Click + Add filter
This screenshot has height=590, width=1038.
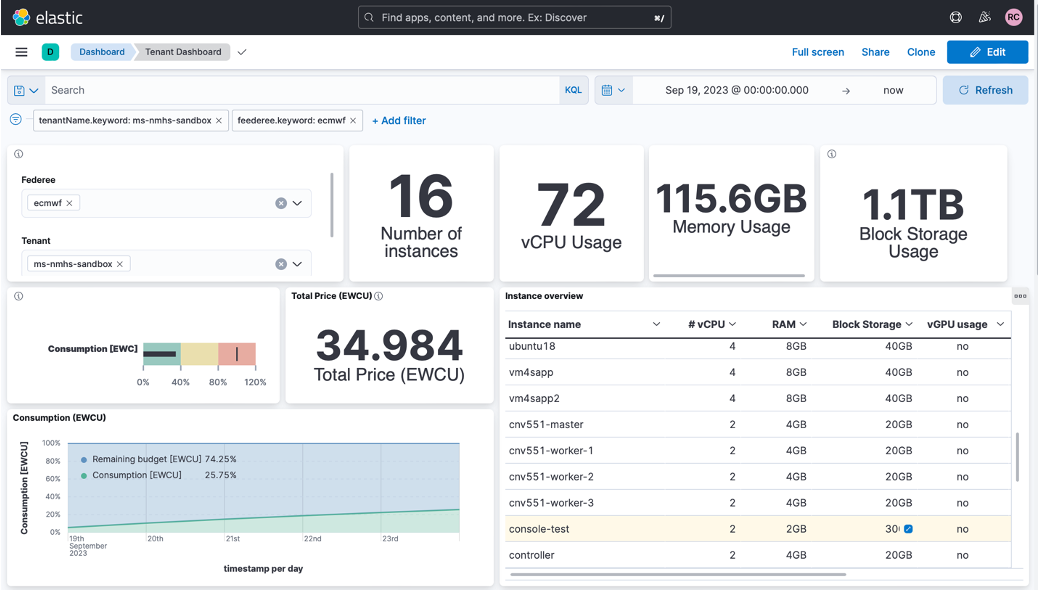[x=399, y=121]
